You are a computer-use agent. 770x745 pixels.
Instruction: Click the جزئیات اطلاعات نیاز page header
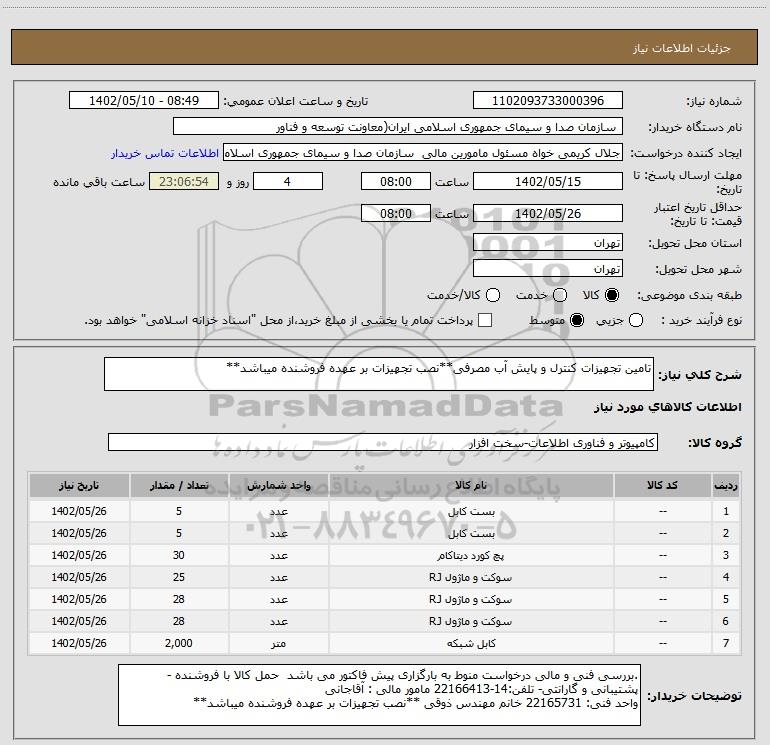pyautogui.click(x=681, y=48)
